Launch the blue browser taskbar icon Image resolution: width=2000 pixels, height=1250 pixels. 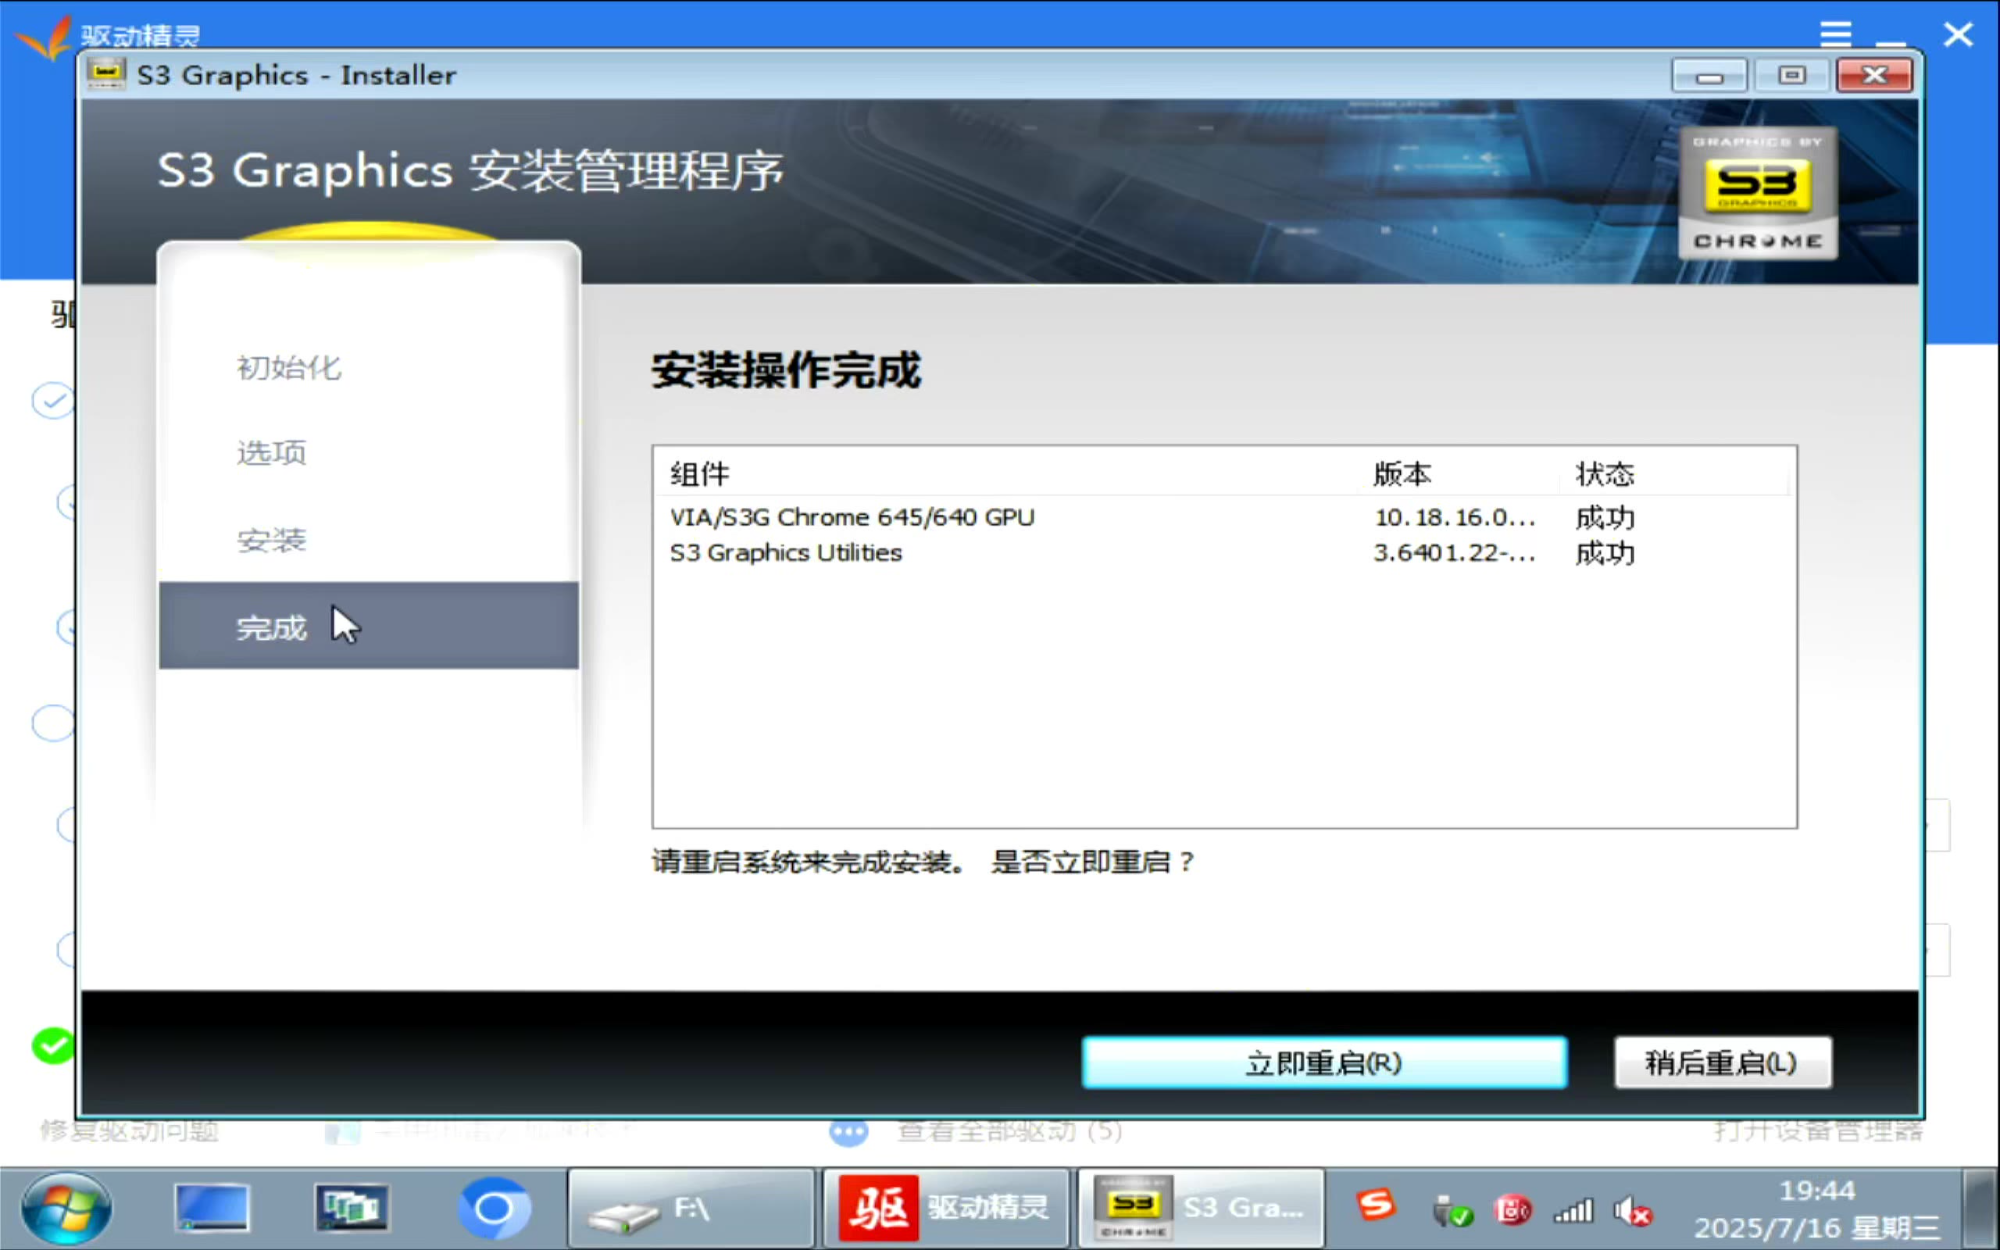tap(493, 1208)
